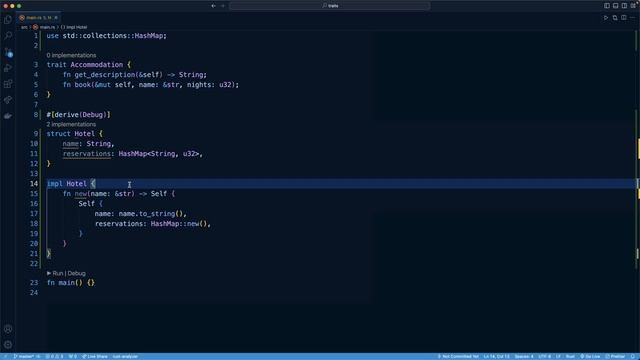The width and height of the screenshot is (640, 360).
Task: Click 'fn main()' on line 23
Action: pyautogui.click(x=64, y=283)
